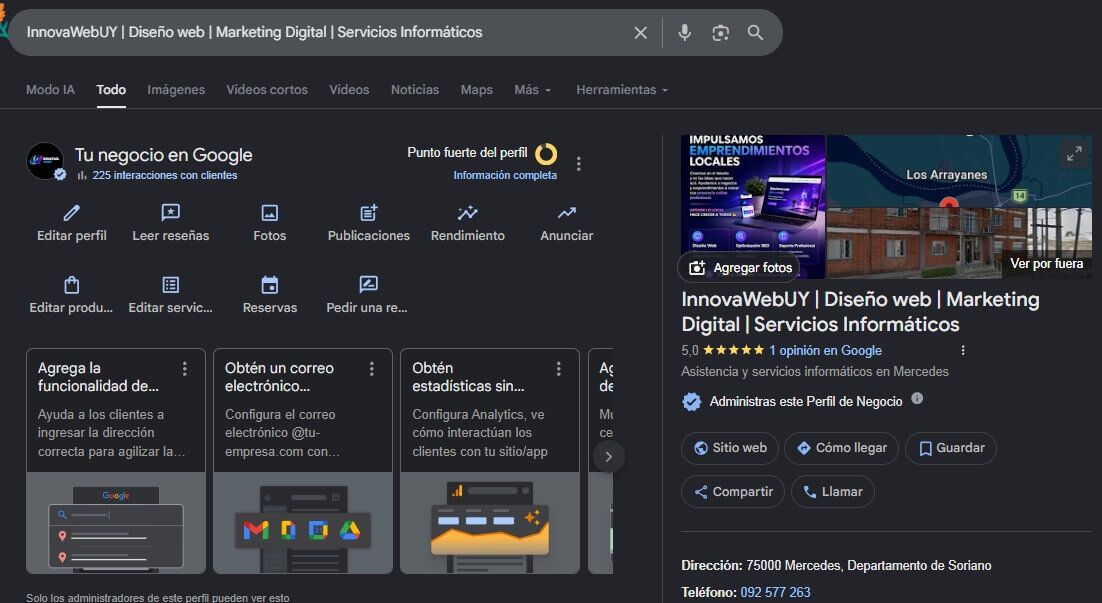Screen dimensions: 1102x603
Task: Open the Obtén un correo electrónico card
Action: coord(303,461)
